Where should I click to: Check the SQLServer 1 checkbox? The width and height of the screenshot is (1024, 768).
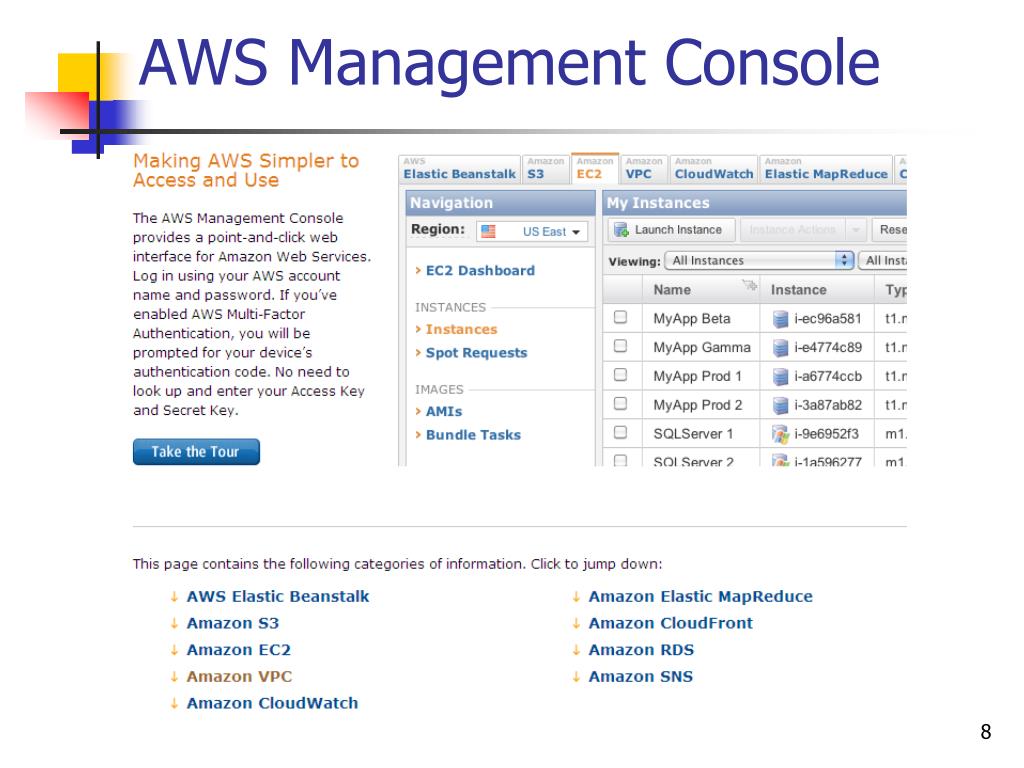click(x=620, y=432)
